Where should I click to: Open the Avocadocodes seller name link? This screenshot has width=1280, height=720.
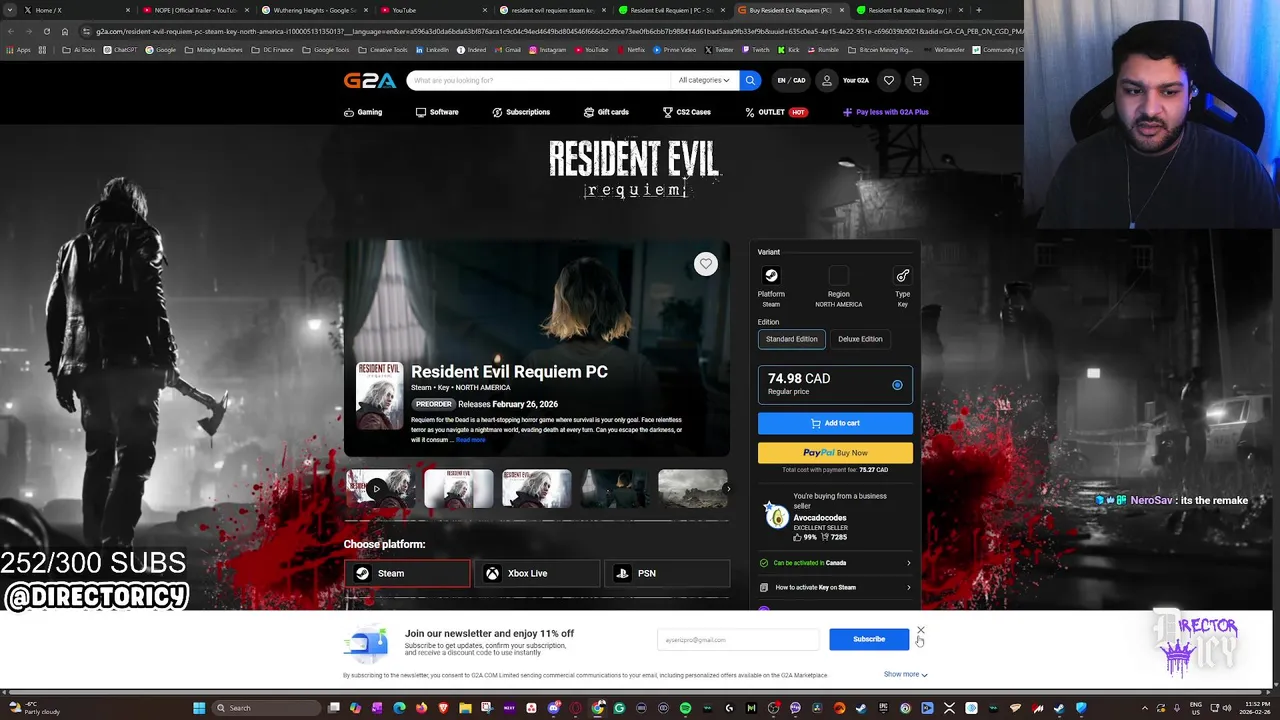click(x=819, y=518)
